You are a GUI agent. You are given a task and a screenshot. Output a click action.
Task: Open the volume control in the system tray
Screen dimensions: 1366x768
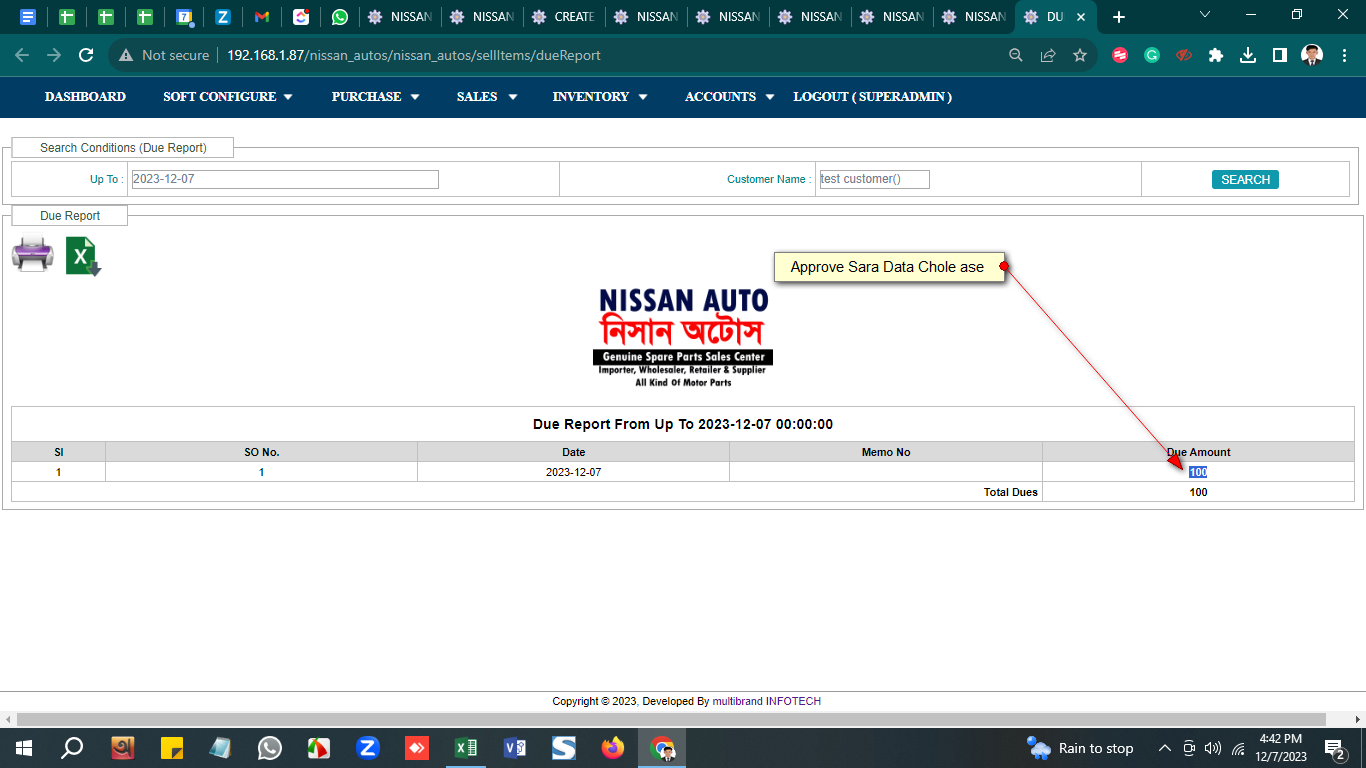1213,748
